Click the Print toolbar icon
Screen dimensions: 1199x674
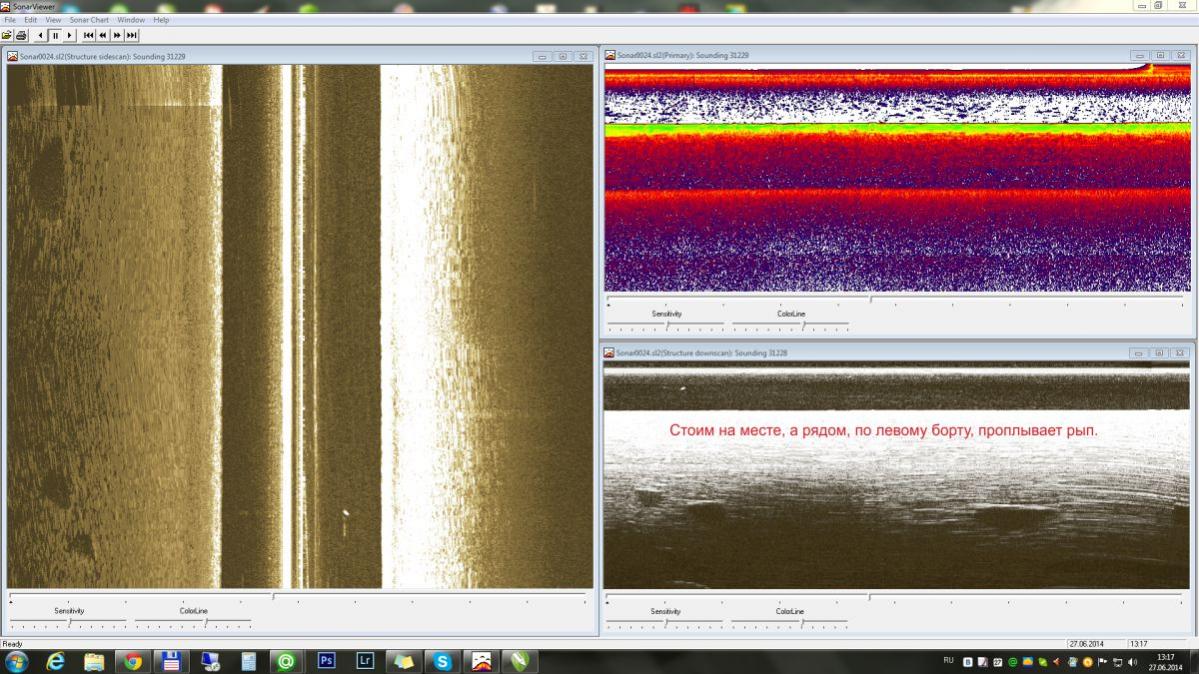tap(21, 35)
